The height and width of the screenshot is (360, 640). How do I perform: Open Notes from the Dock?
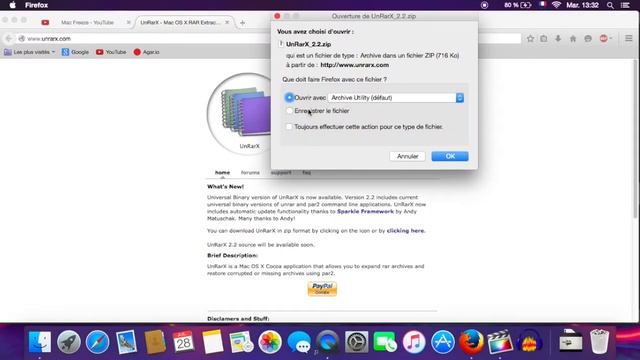(x=212, y=342)
